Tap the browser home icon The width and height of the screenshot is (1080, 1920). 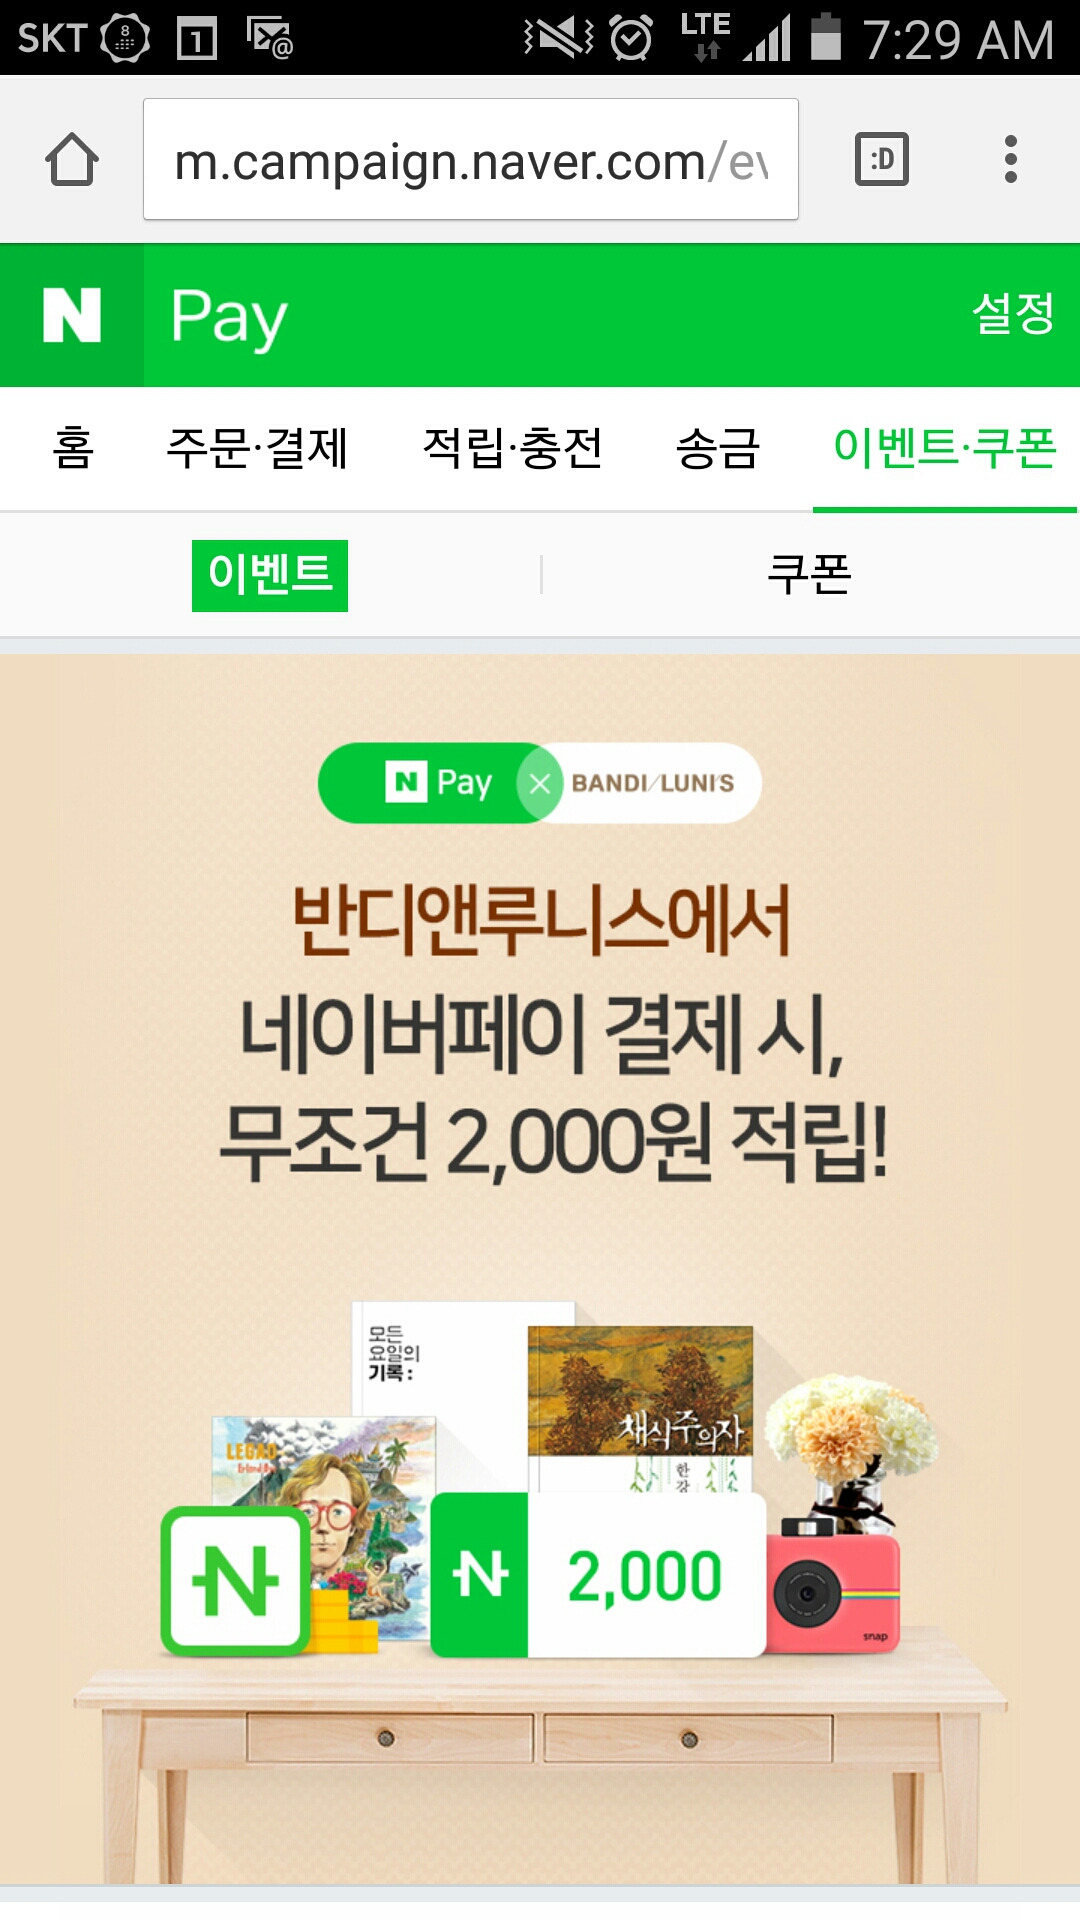pyautogui.click(x=72, y=160)
